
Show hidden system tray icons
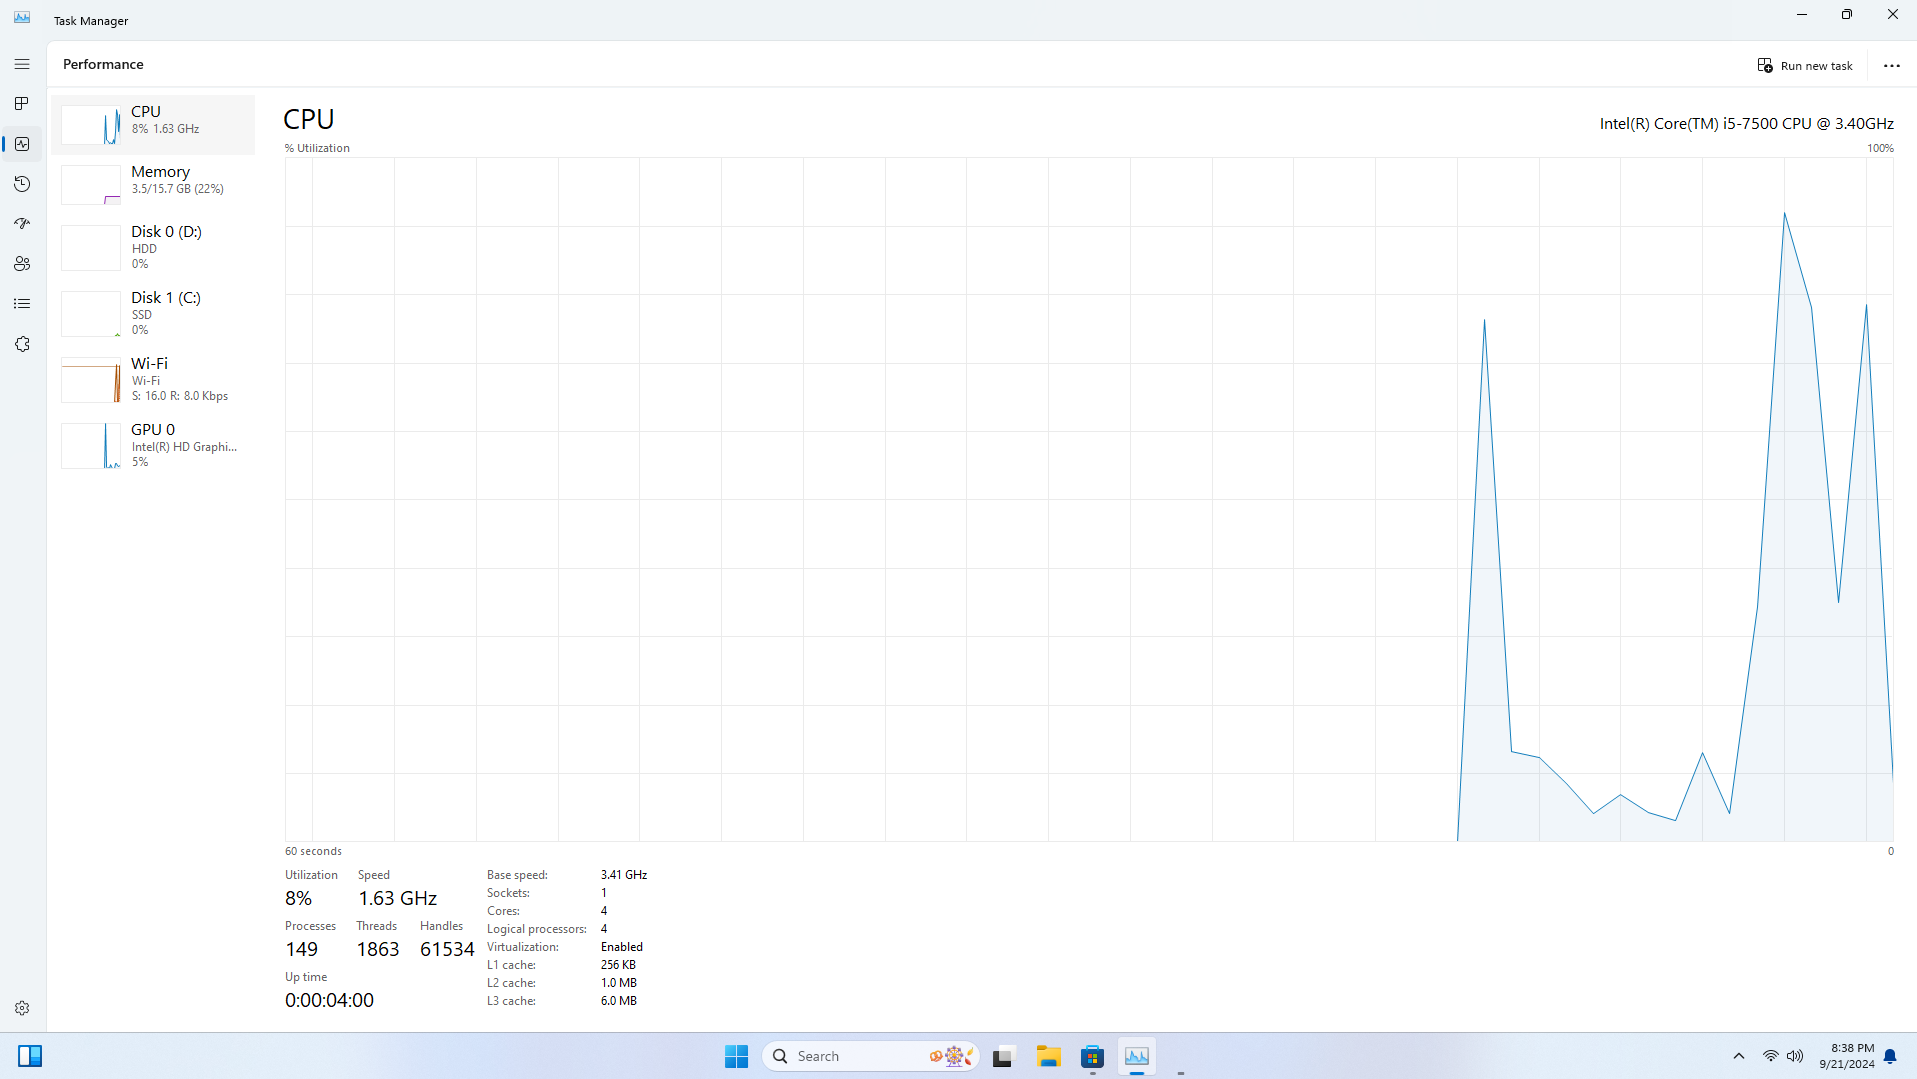coord(1739,1056)
